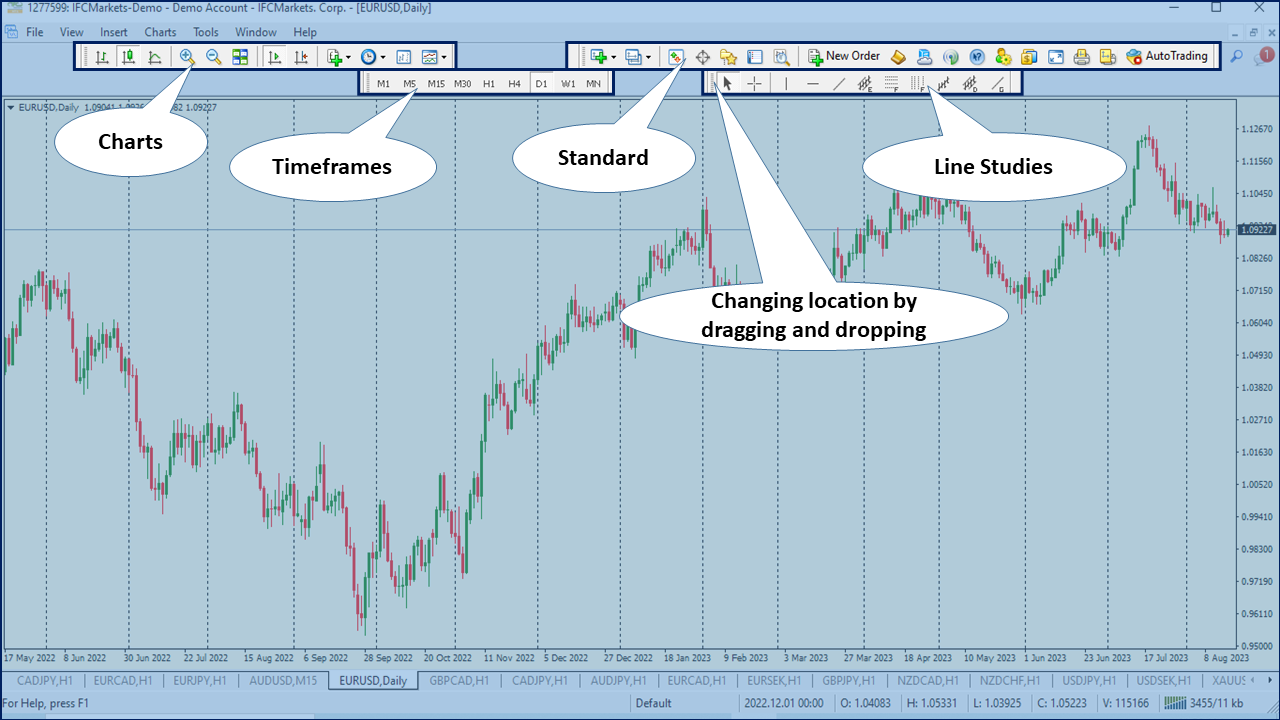Open the Strategy Tester icon
1280x720 pixels.
click(780, 57)
